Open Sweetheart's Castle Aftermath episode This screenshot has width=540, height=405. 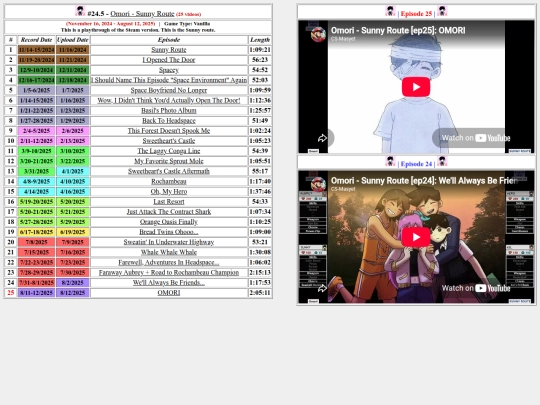pyautogui.click(x=169, y=171)
